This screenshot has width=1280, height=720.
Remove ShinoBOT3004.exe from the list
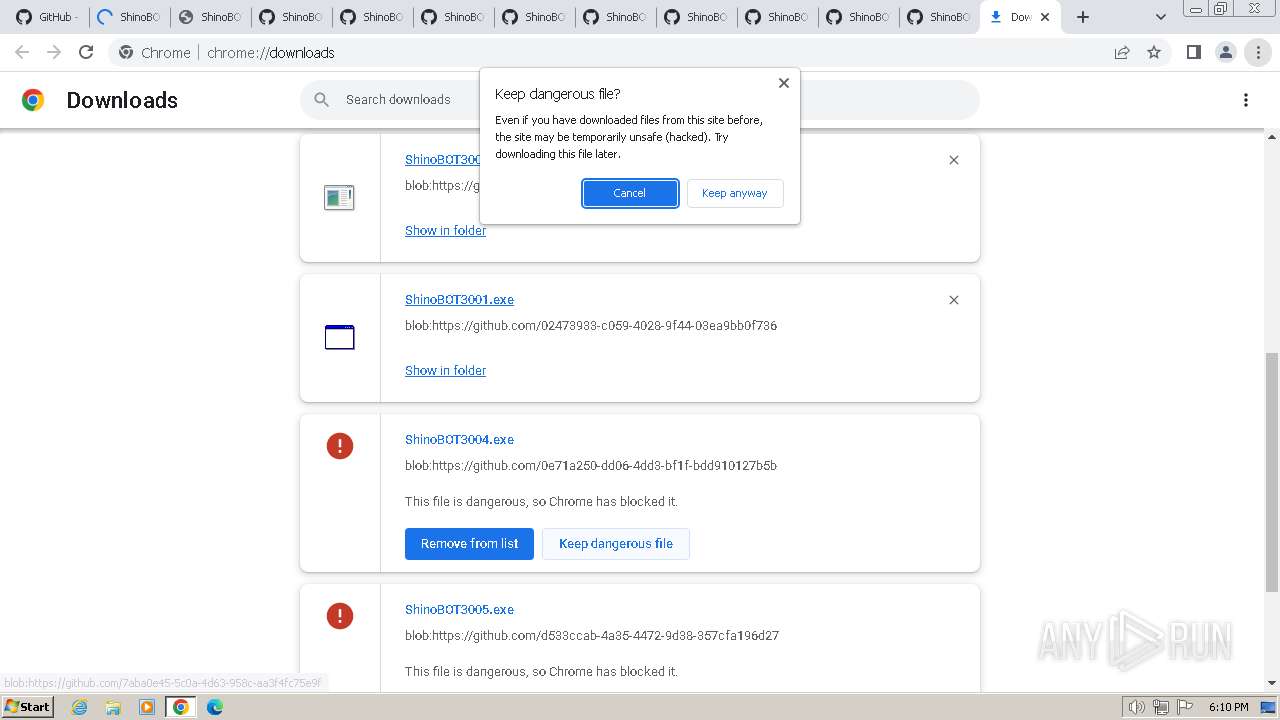point(469,544)
